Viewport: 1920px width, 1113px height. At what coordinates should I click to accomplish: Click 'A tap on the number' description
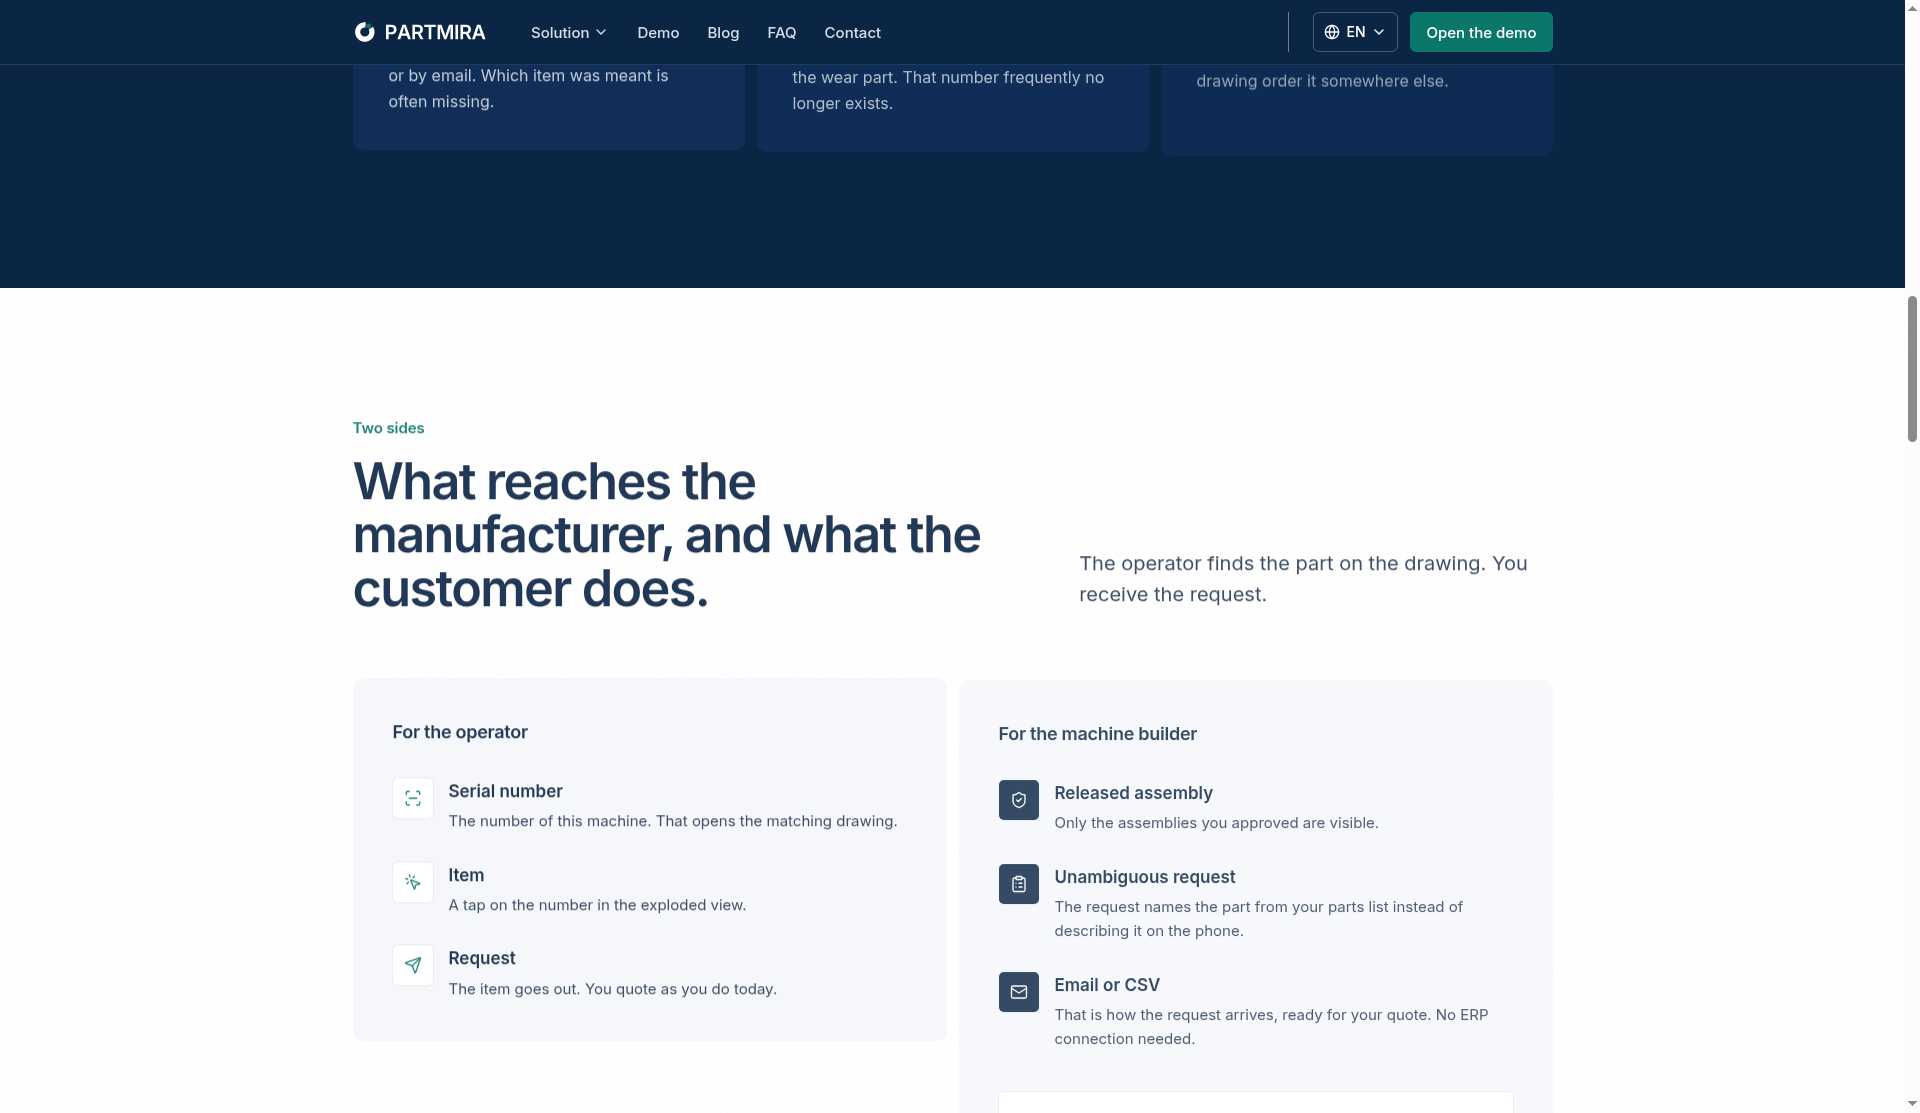pyautogui.click(x=597, y=905)
